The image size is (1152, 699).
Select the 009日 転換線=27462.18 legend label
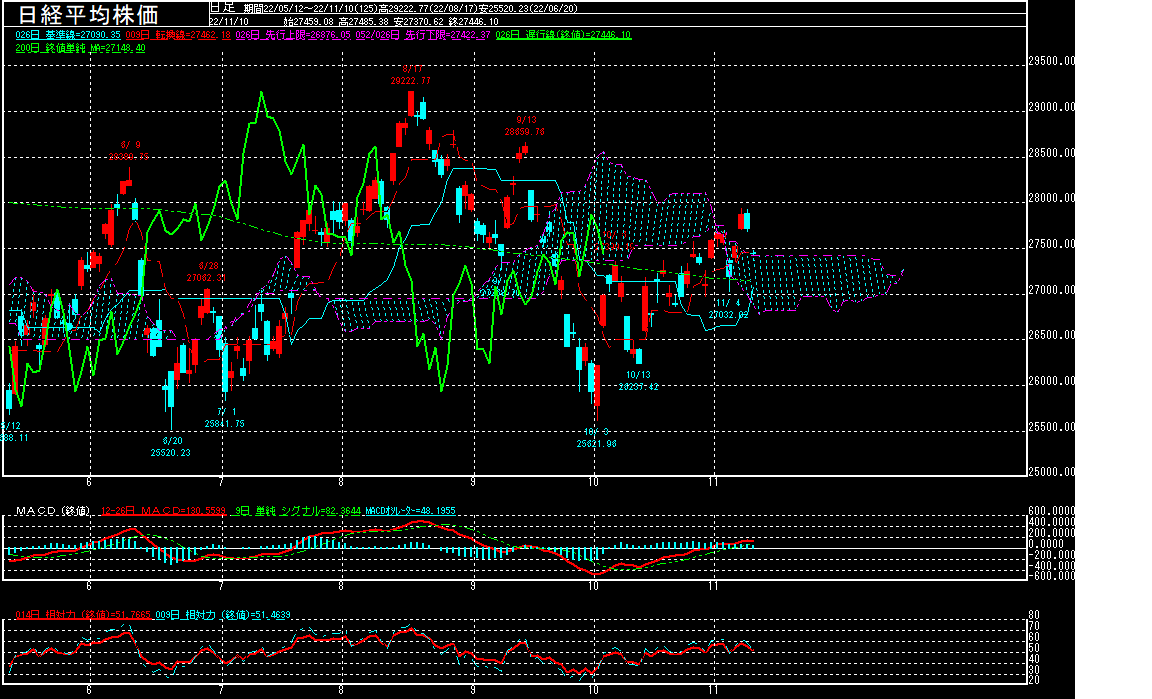tap(178, 35)
